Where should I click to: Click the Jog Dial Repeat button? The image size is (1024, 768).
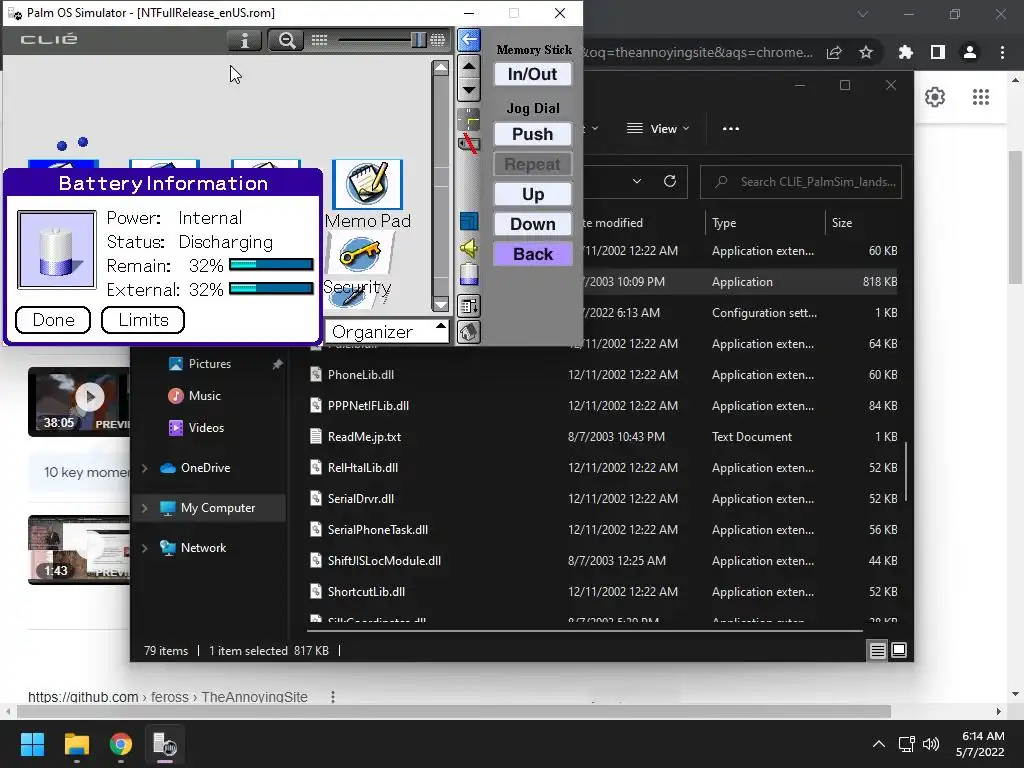tap(532, 164)
